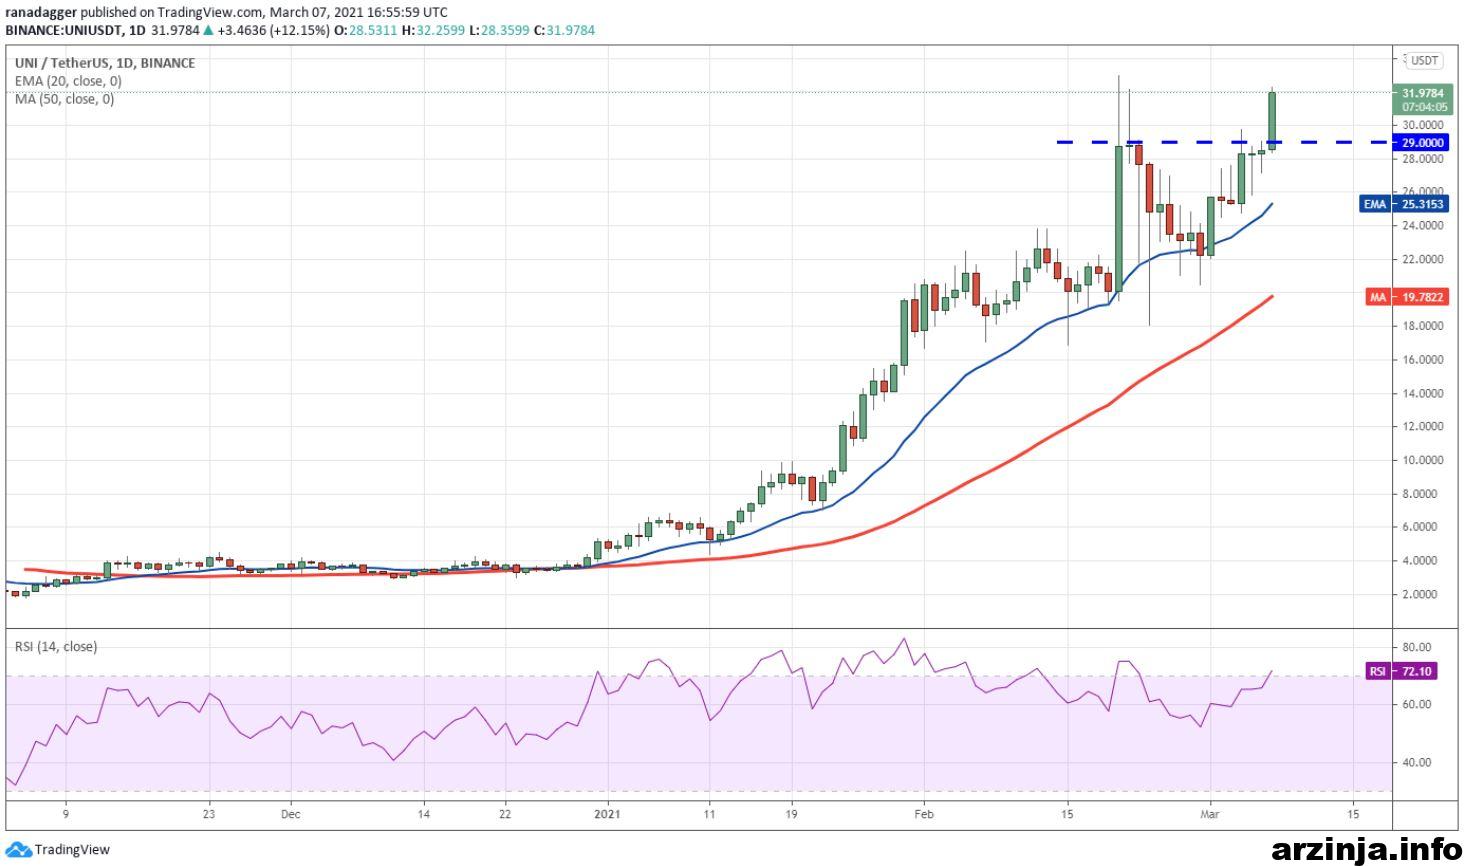Click the C:31.9784 close value in header

pyautogui.click(x=564, y=30)
